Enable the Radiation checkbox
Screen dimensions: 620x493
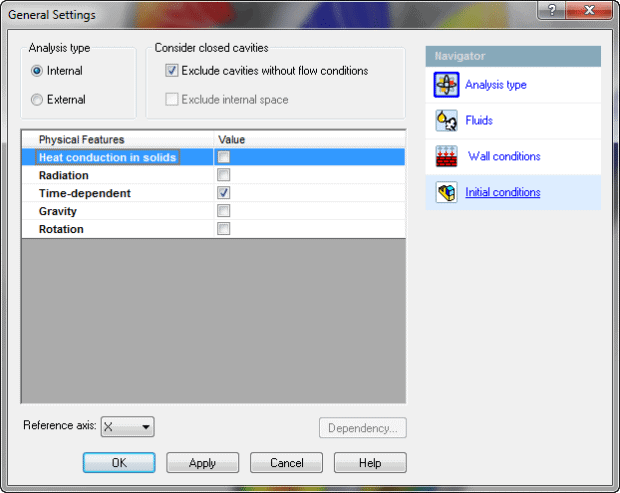click(223, 175)
